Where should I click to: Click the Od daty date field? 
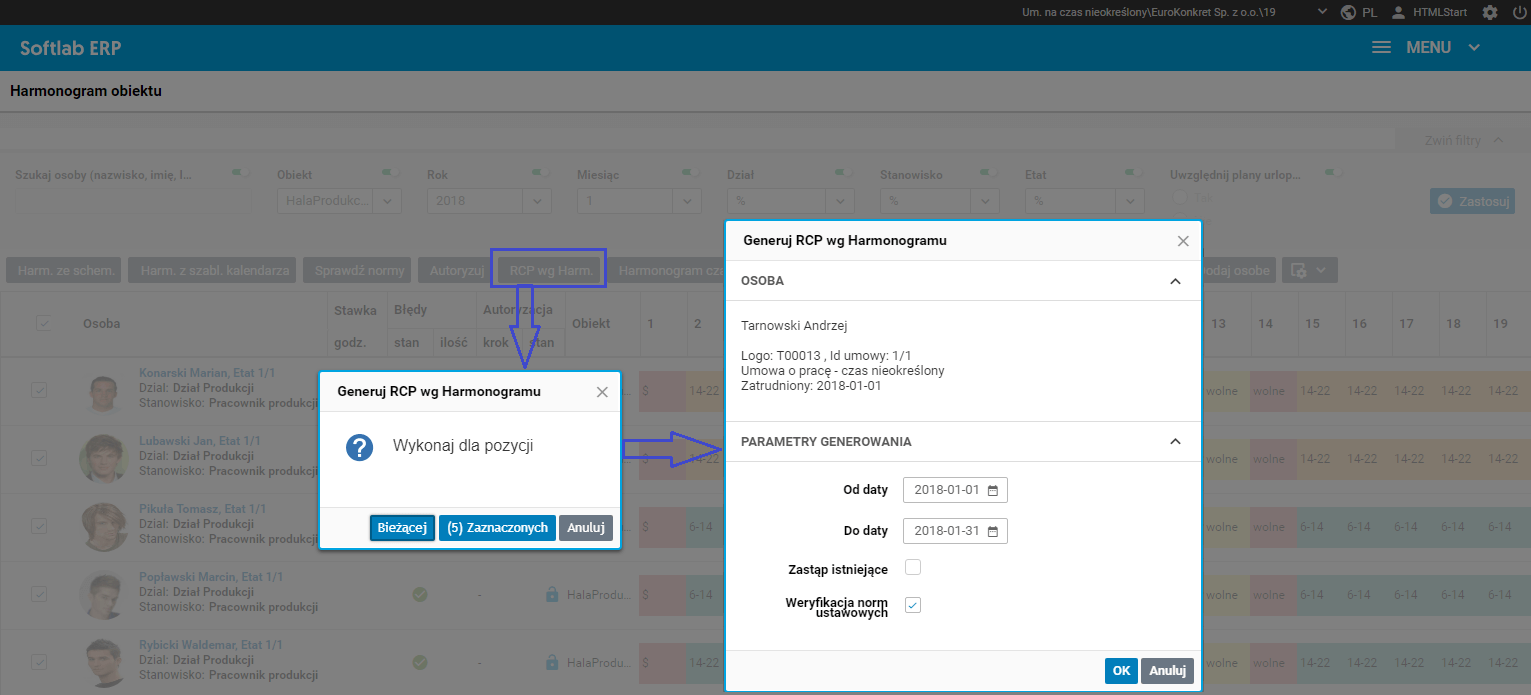coord(955,491)
